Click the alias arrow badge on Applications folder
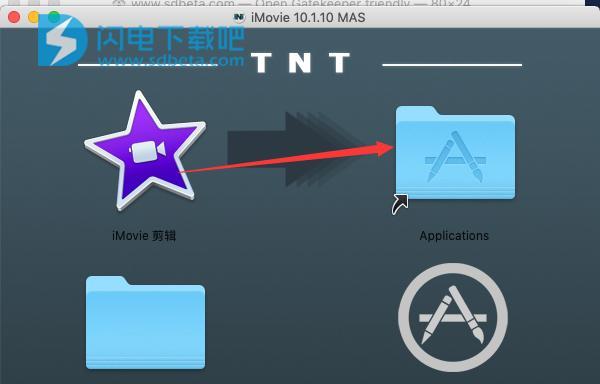Screen dimensions: 600x384 [400, 204]
